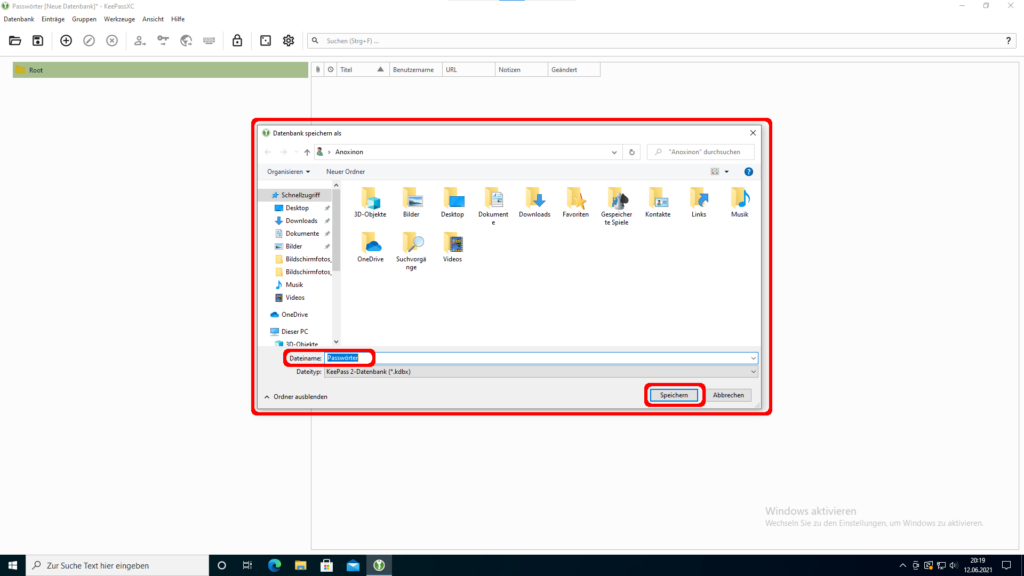Change the view layout icon in dialog
1024x576 pixels.
coord(715,172)
